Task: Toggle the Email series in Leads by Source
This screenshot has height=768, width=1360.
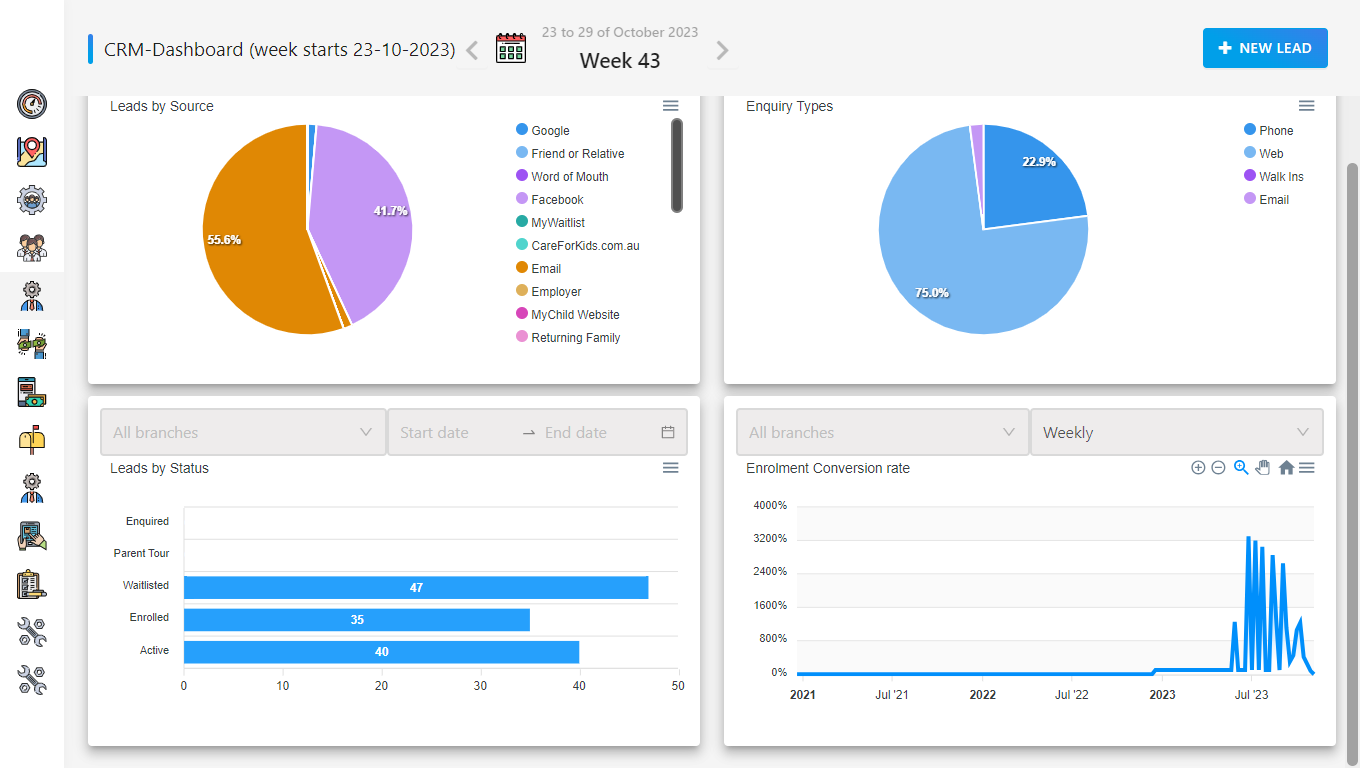Action: click(x=538, y=269)
